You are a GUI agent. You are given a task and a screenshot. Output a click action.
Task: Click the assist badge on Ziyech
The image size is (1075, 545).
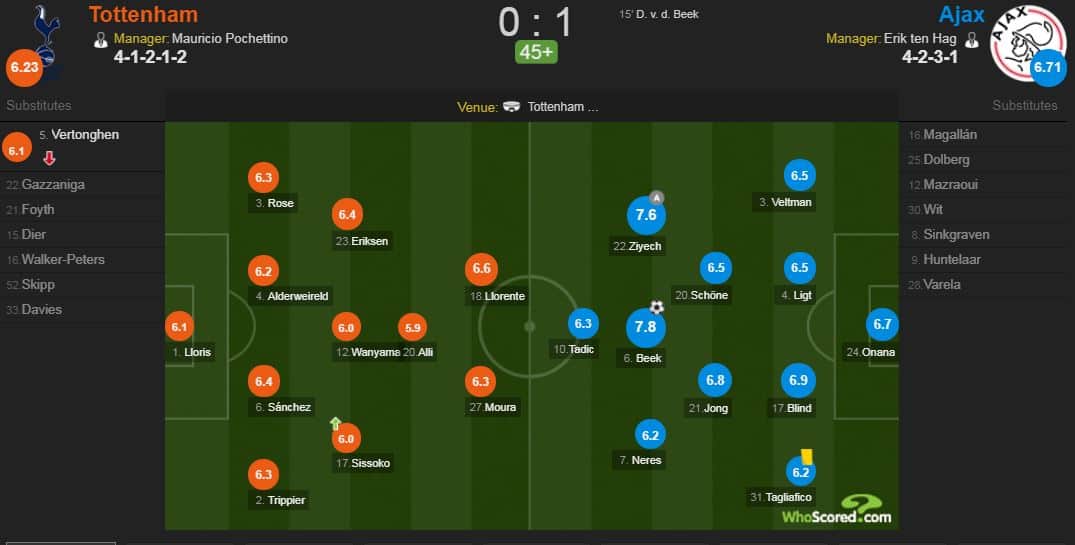[656, 198]
